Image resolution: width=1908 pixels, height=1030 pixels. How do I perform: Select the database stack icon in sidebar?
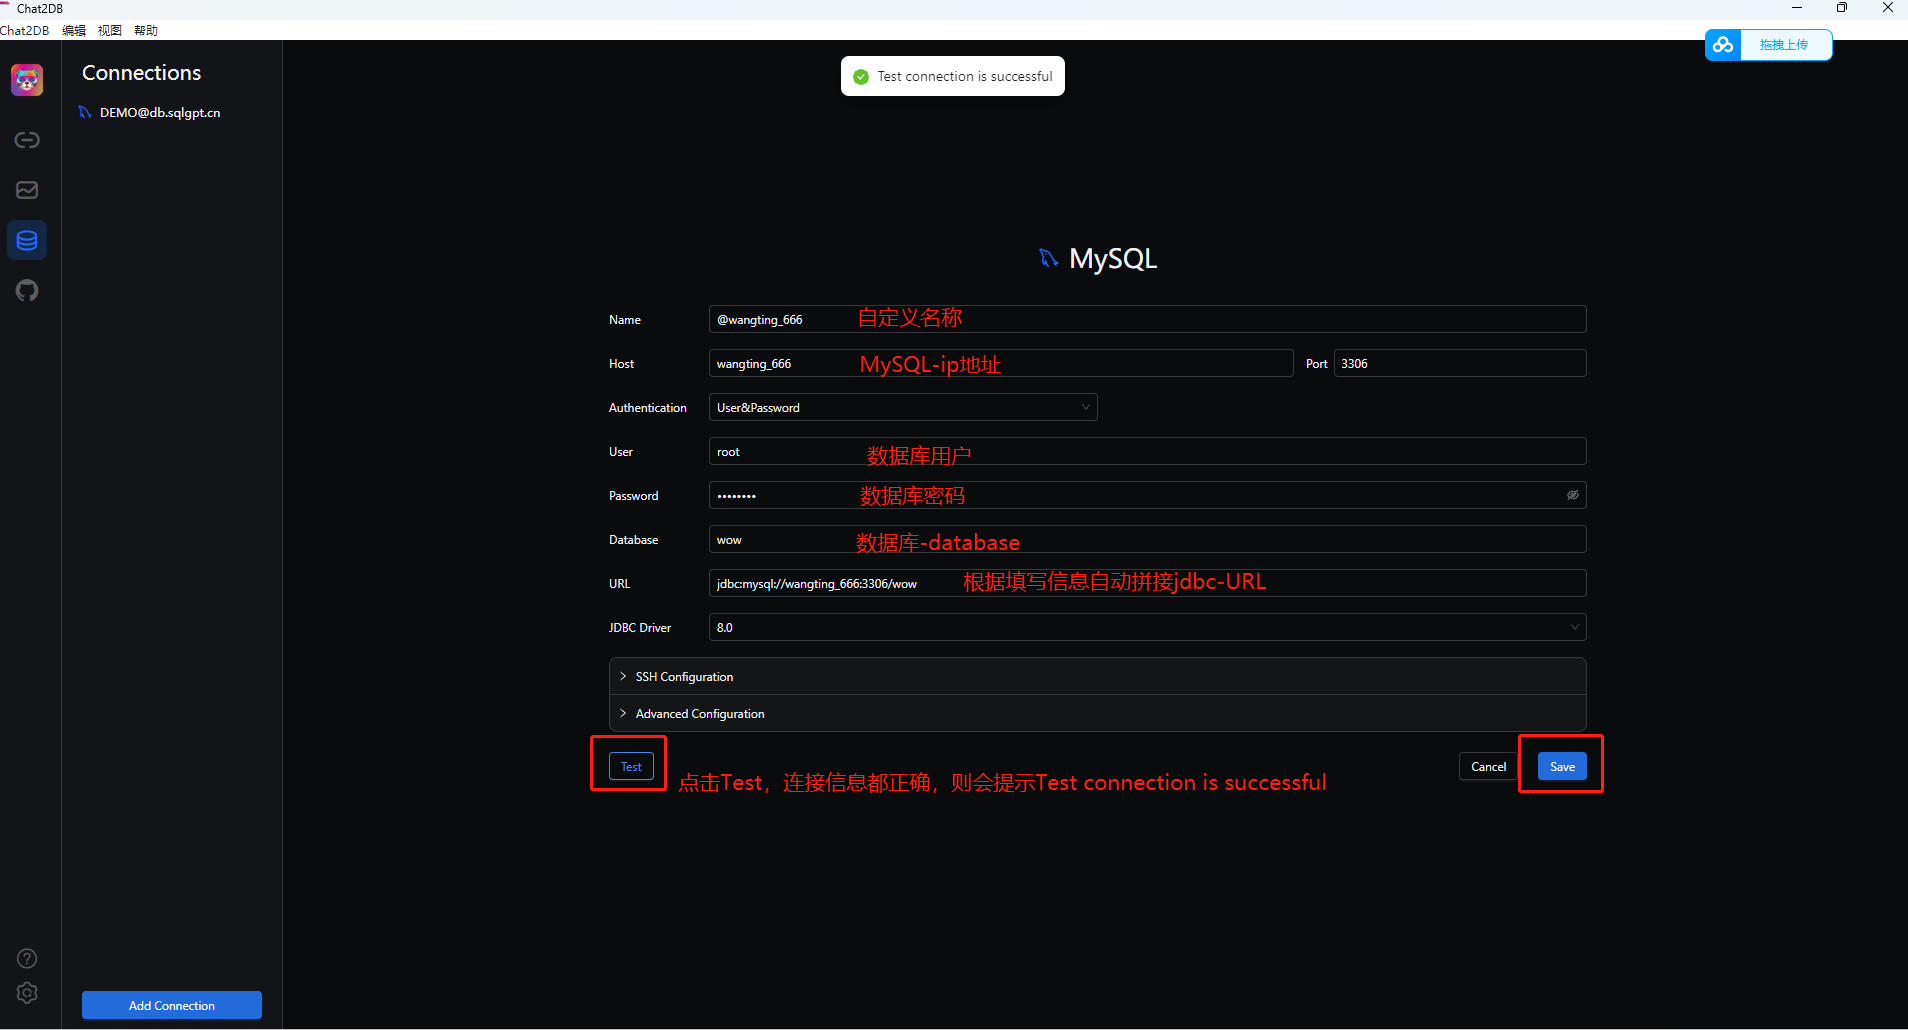[x=27, y=240]
